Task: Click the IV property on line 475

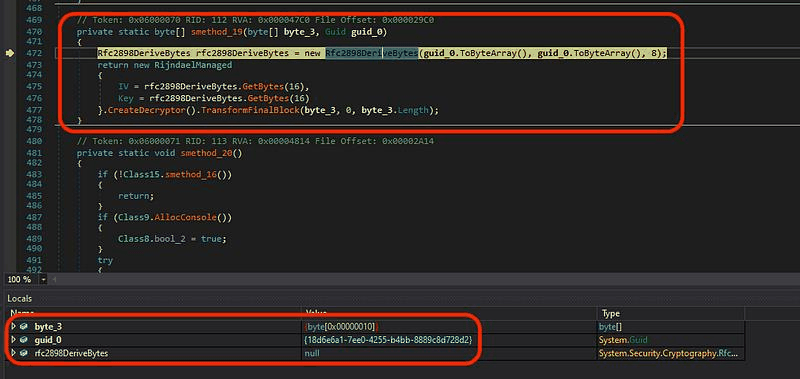Action: [123, 86]
